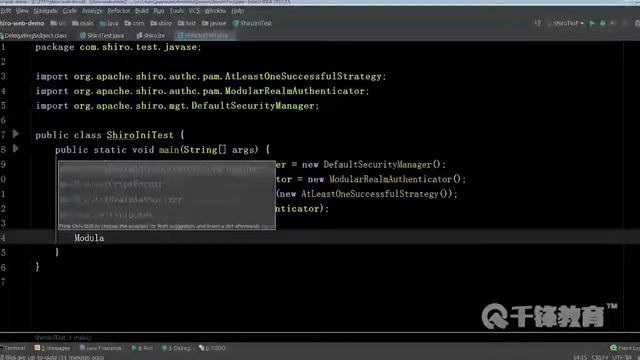The image size is (640, 360).
Task: Select second suggestion in autocomplete popup
Action: (167, 184)
